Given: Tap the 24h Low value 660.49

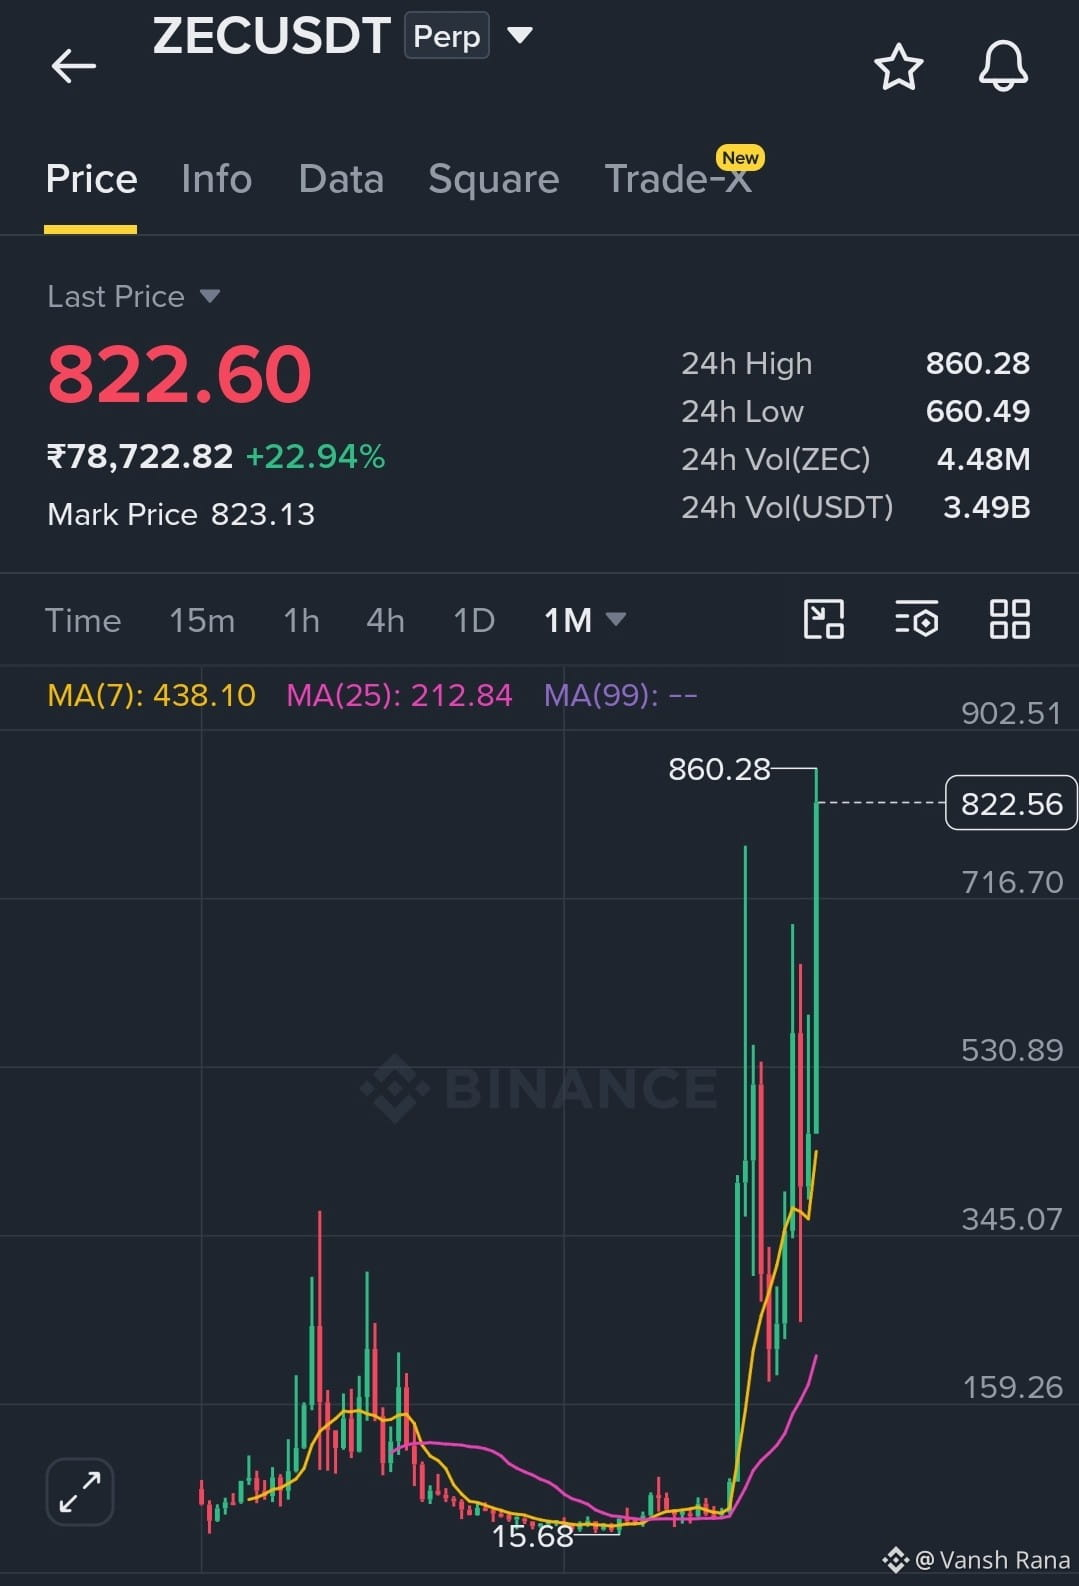Looking at the screenshot, I should (977, 411).
